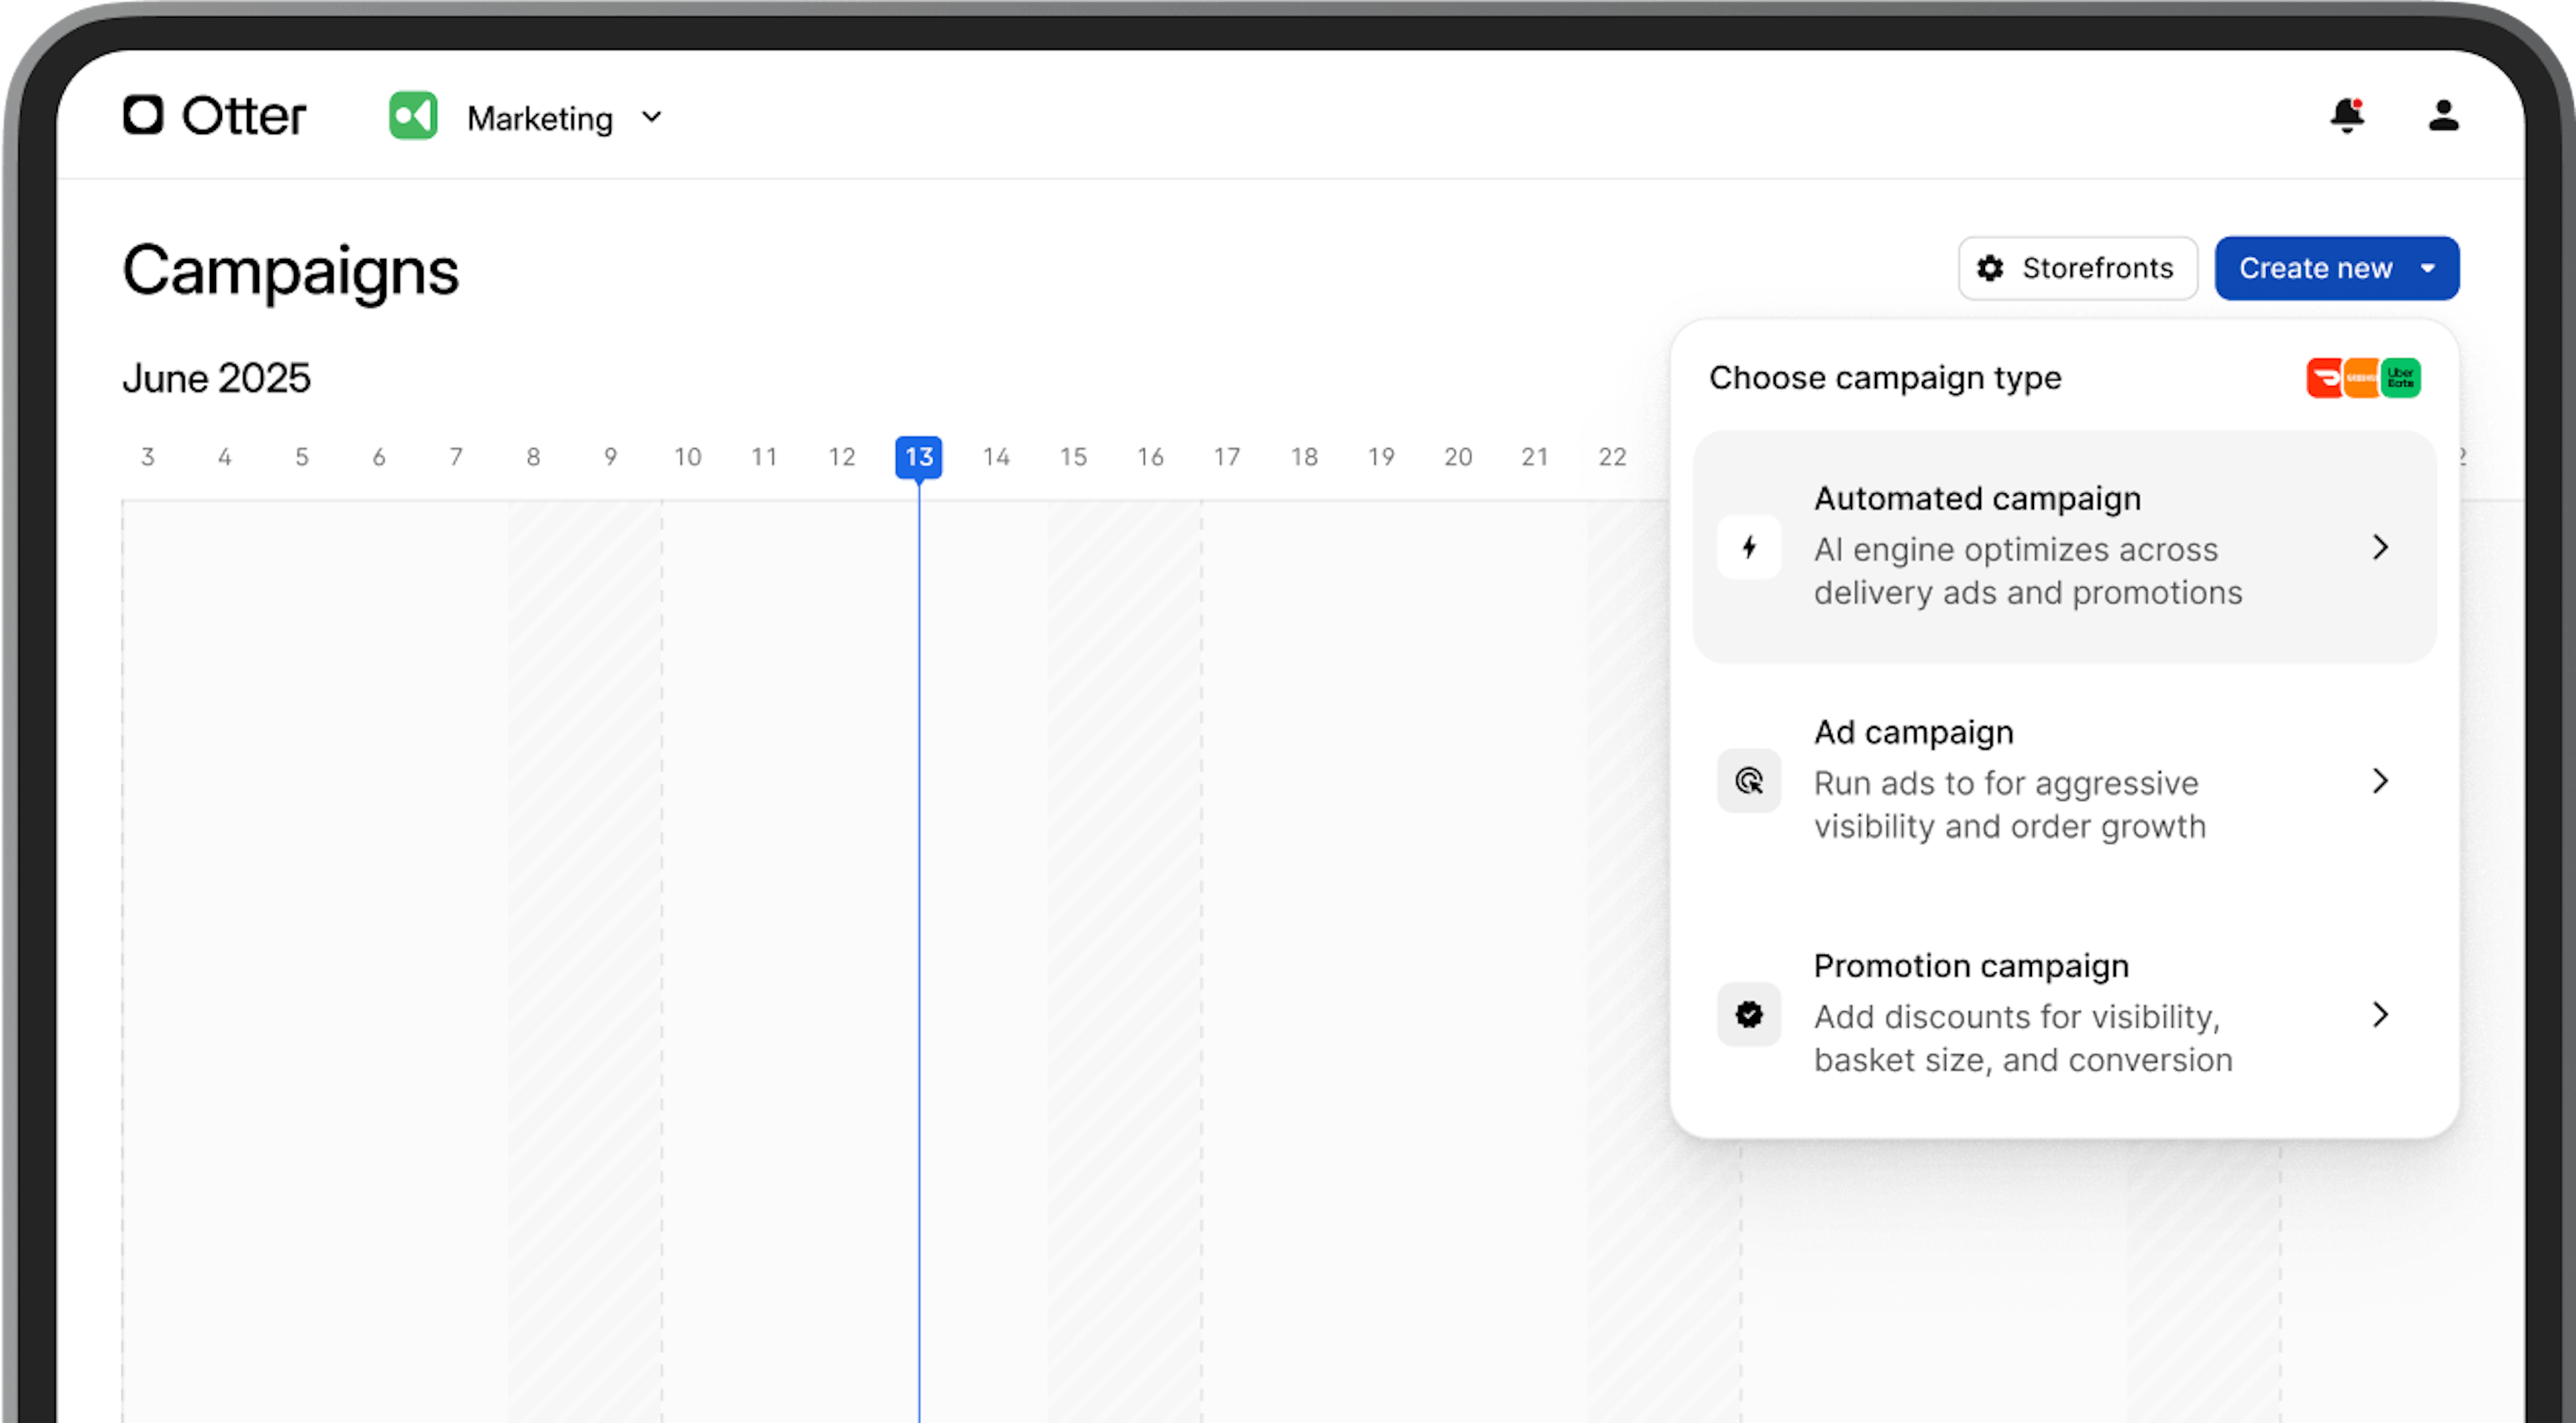Select day 8 on the timeline
The height and width of the screenshot is (1423, 2576).
tap(534, 457)
